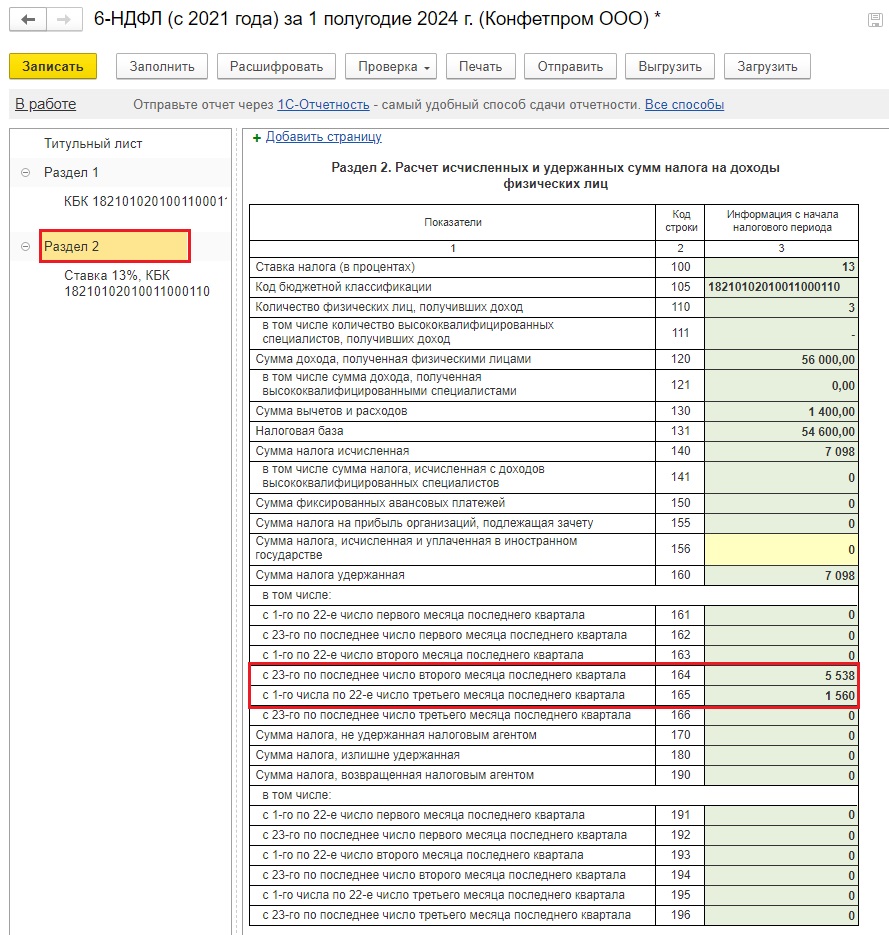Click the line 150 value field
889x935 pixels.
click(x=781, y=503)
